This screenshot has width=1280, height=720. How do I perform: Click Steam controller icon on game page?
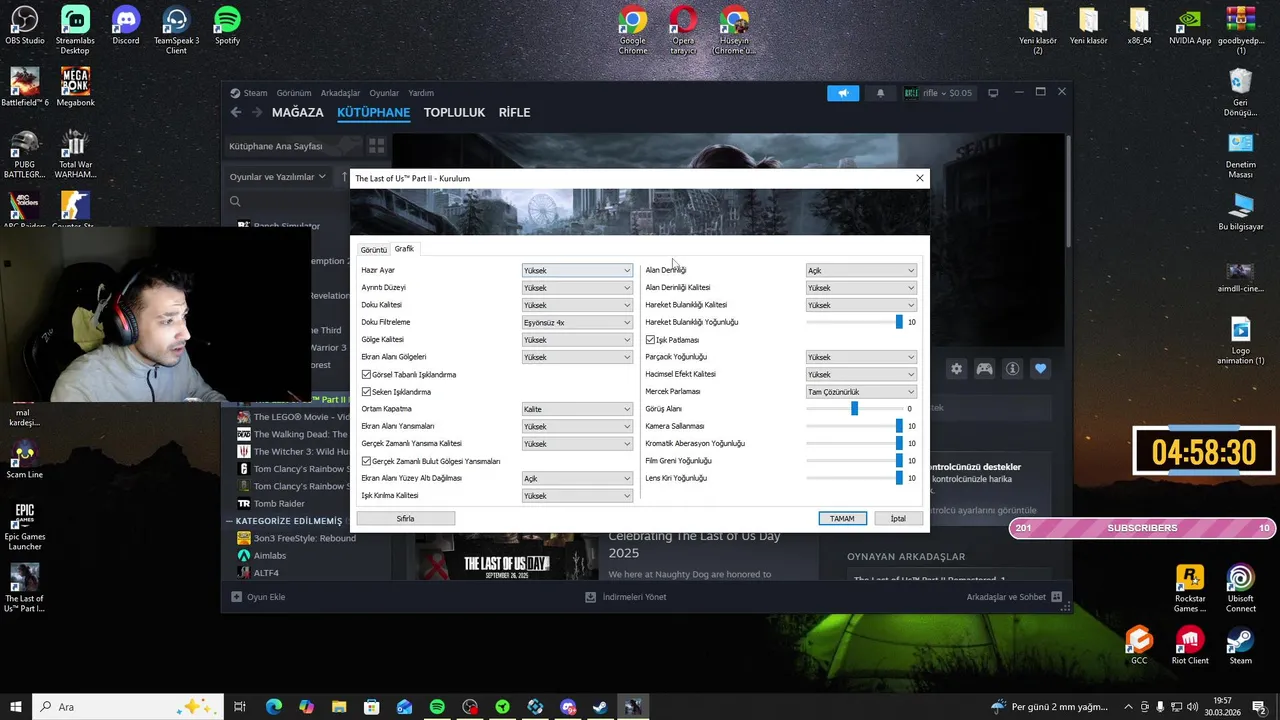click(x=984, y=369)
